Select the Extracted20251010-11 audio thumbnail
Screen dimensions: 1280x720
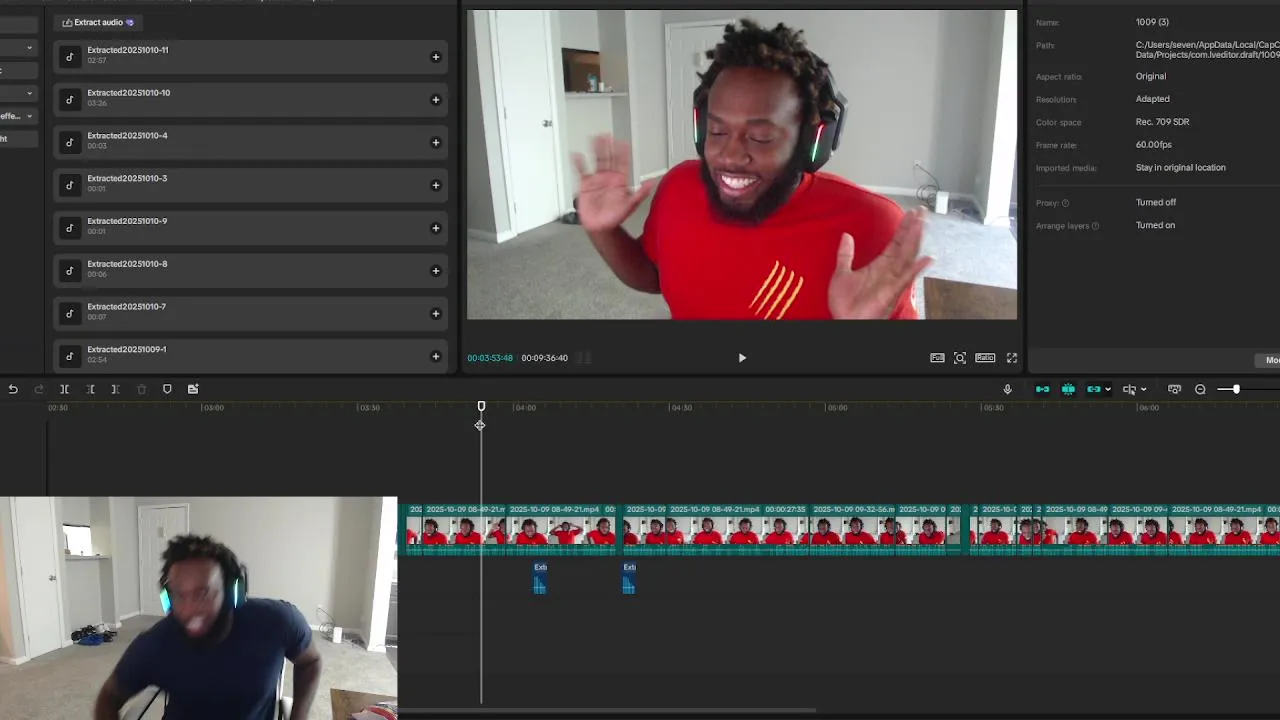tap(69, 57)
